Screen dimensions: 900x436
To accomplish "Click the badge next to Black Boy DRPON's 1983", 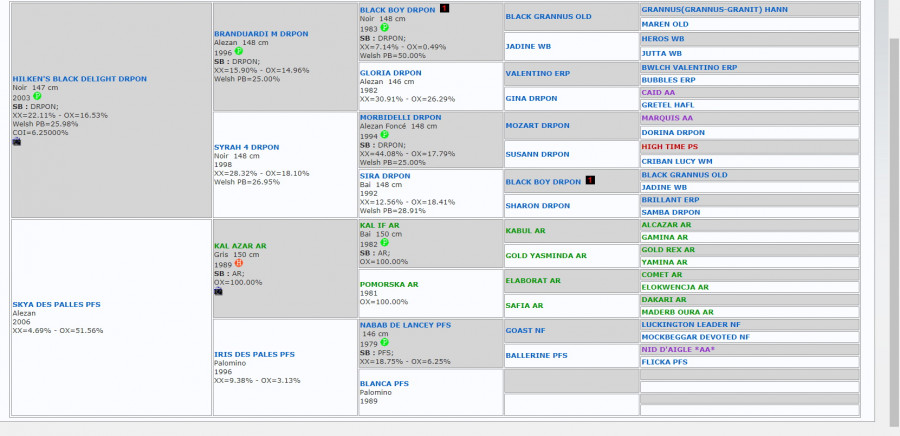I will 384,28.
